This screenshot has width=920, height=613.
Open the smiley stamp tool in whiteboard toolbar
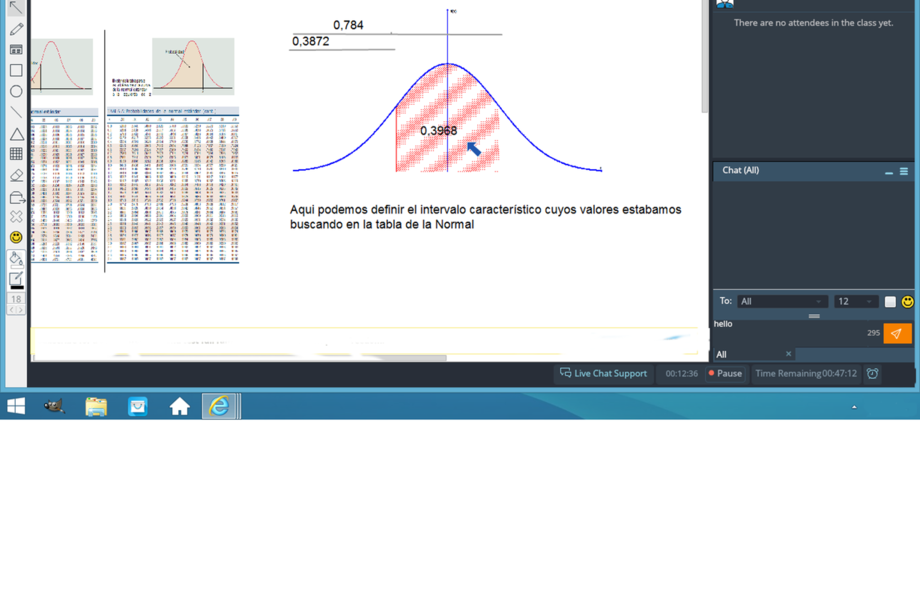16,237
